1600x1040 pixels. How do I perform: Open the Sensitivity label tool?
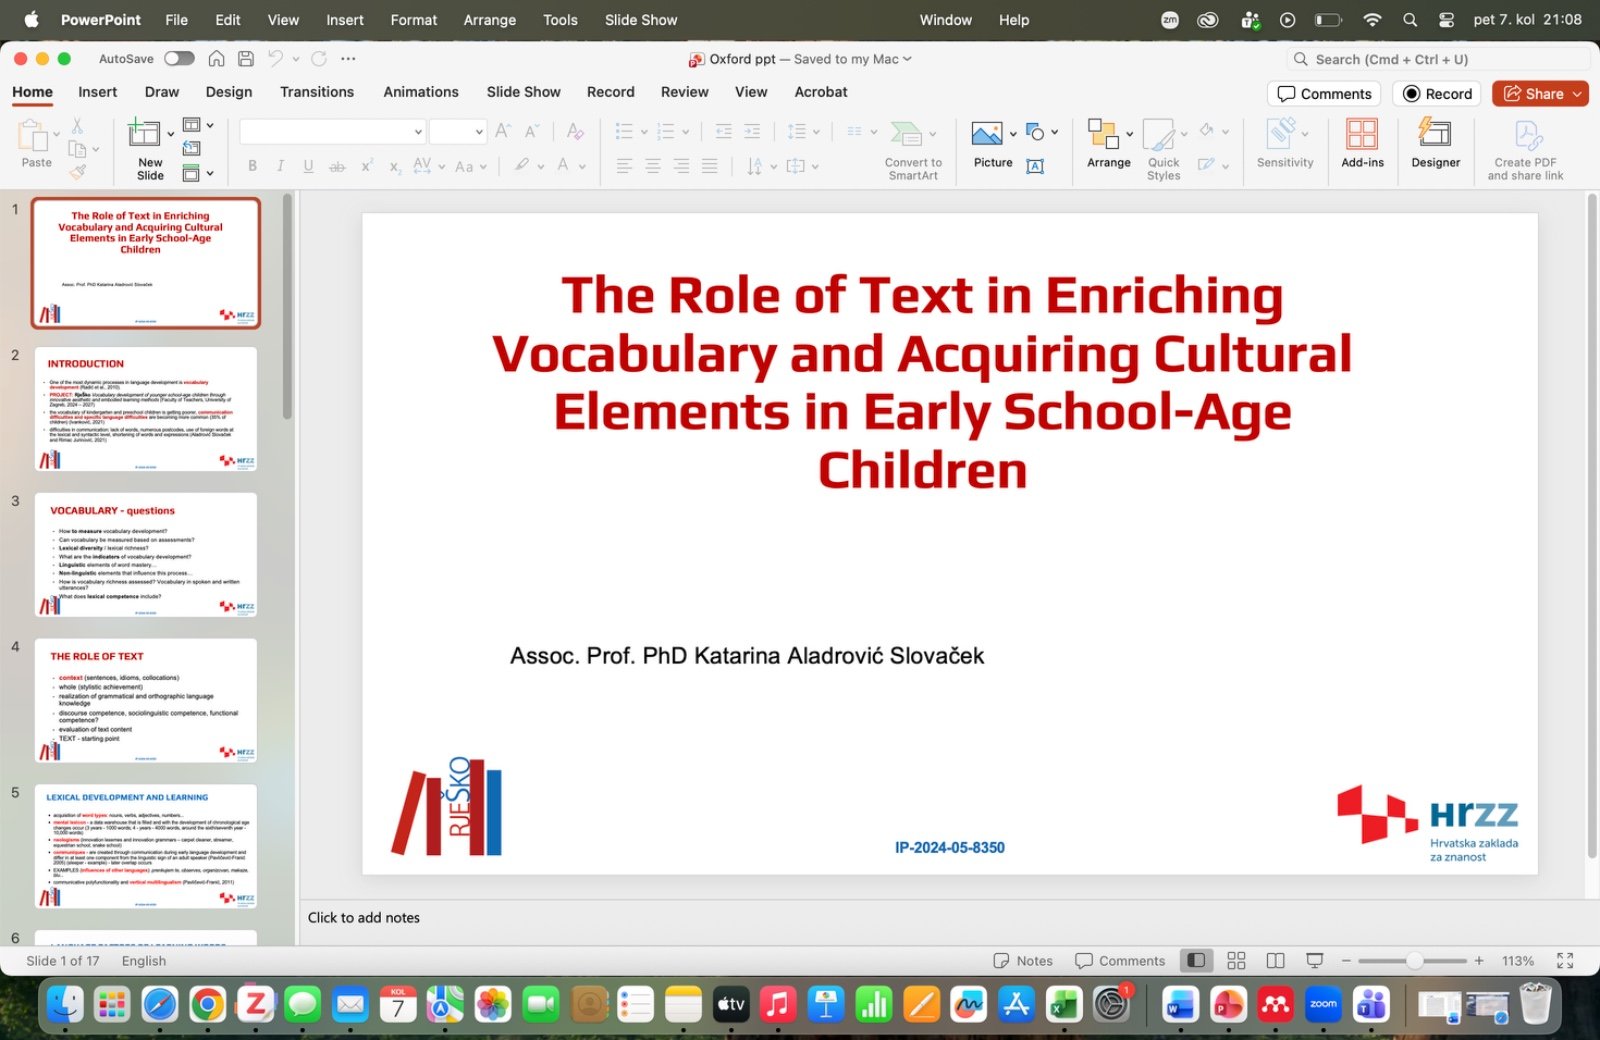tap(1285, 143)
